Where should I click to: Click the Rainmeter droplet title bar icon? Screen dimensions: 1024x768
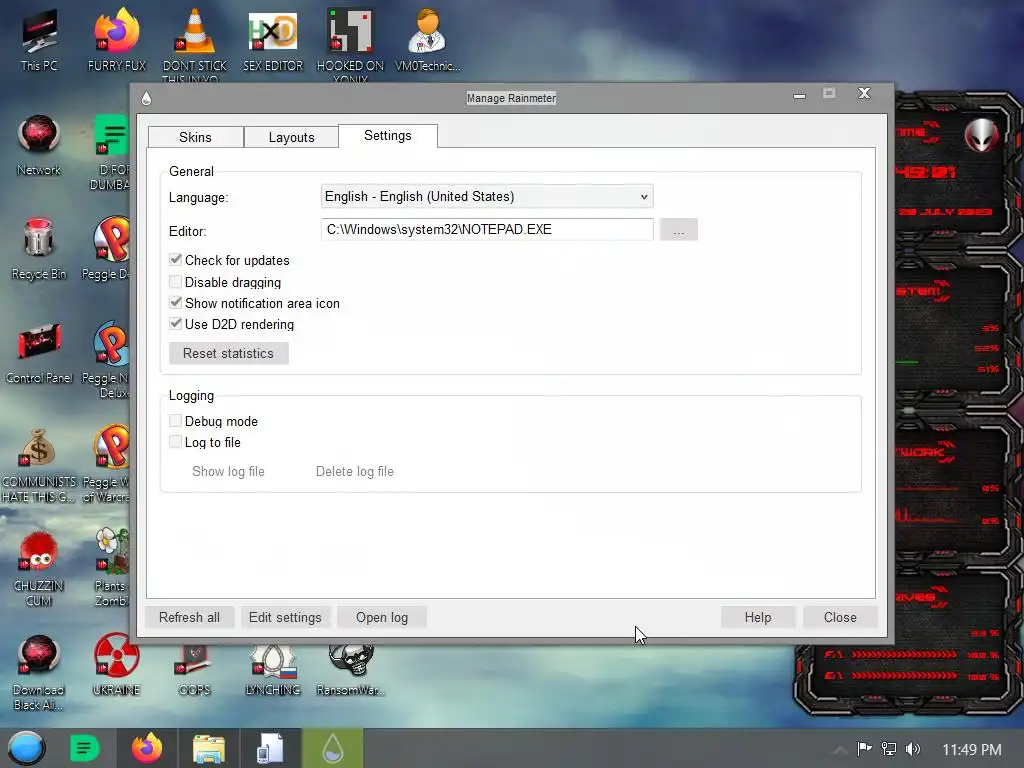click(x=146, y=98)
